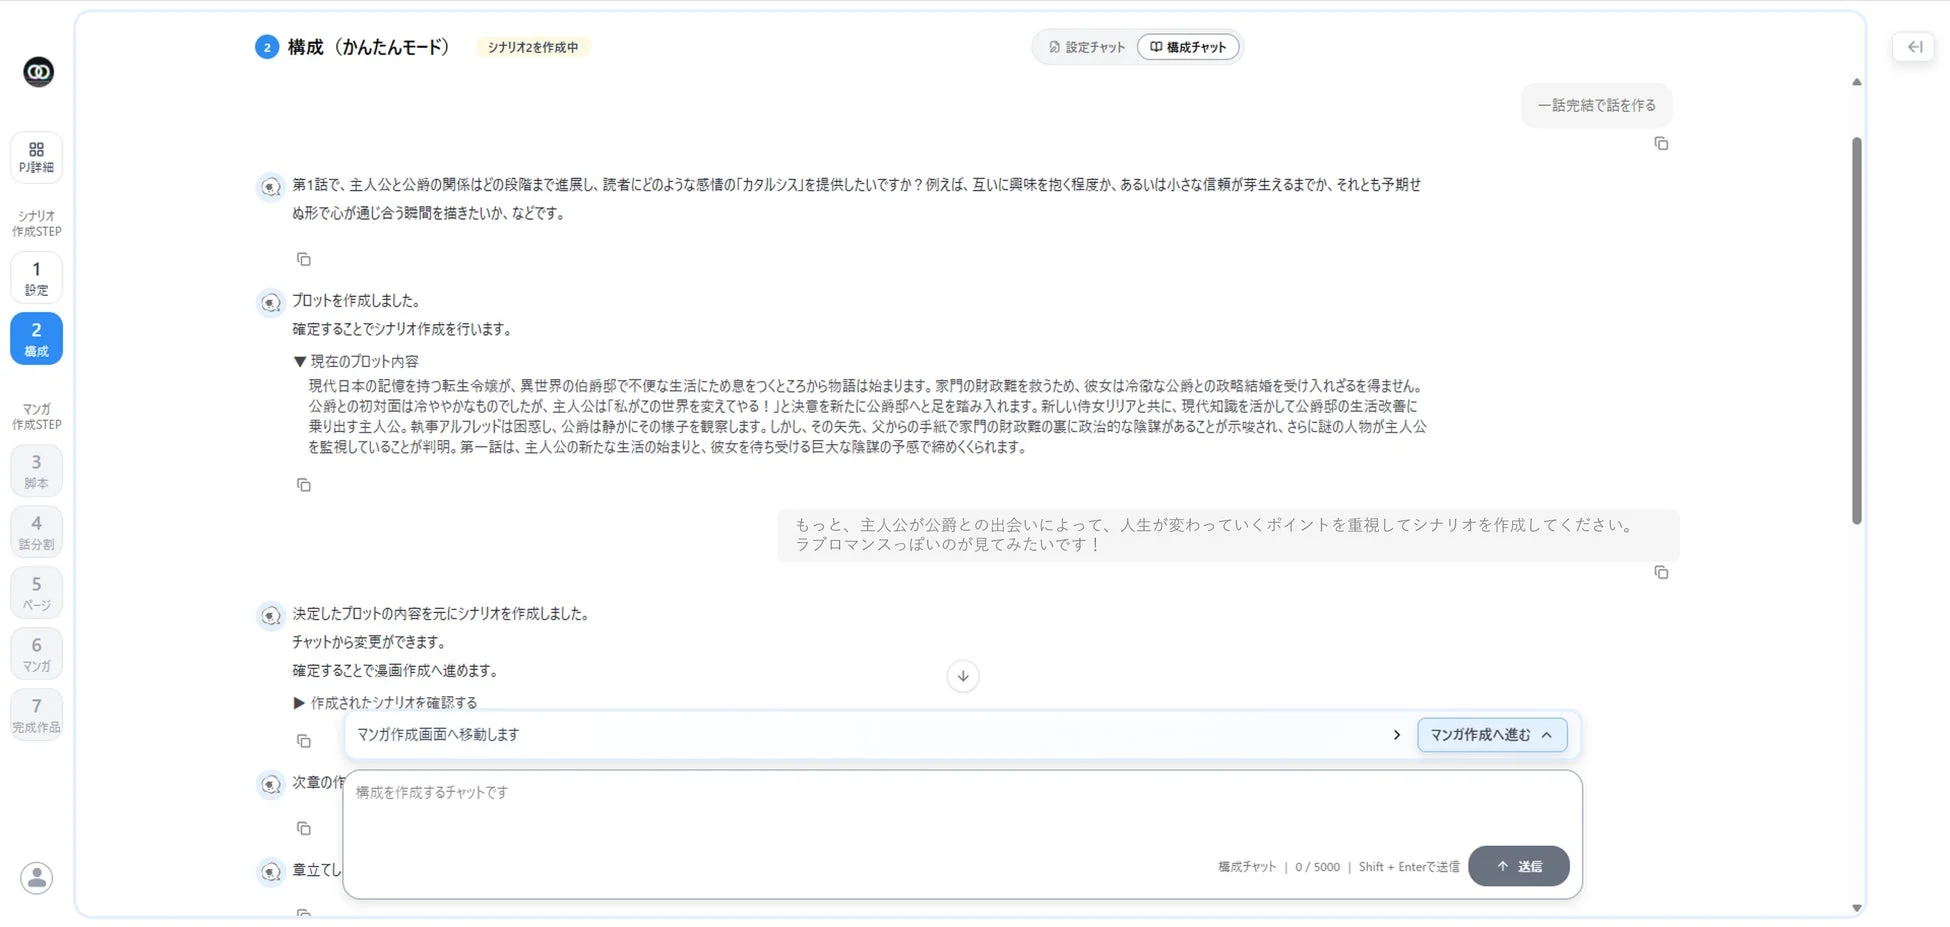Viewport: 1950px width, 927px height.
Task: Click the chat scrollbar thumb
Action: pyautogui.click(x=1857, y=330)
